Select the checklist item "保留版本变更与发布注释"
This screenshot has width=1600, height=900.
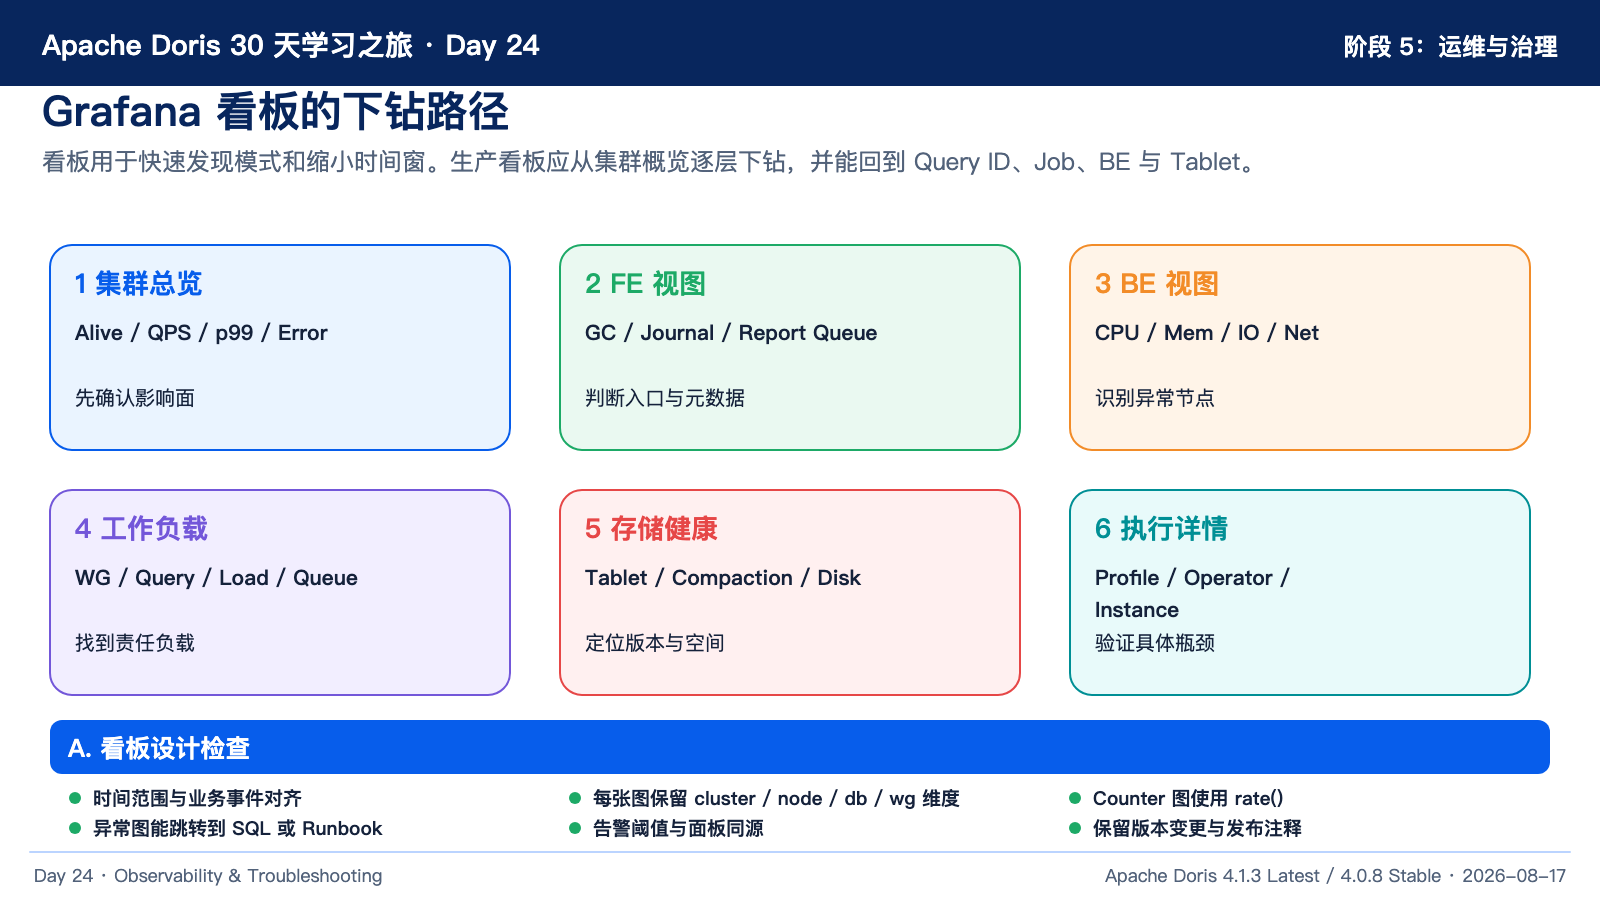(x=1197, y=828)
